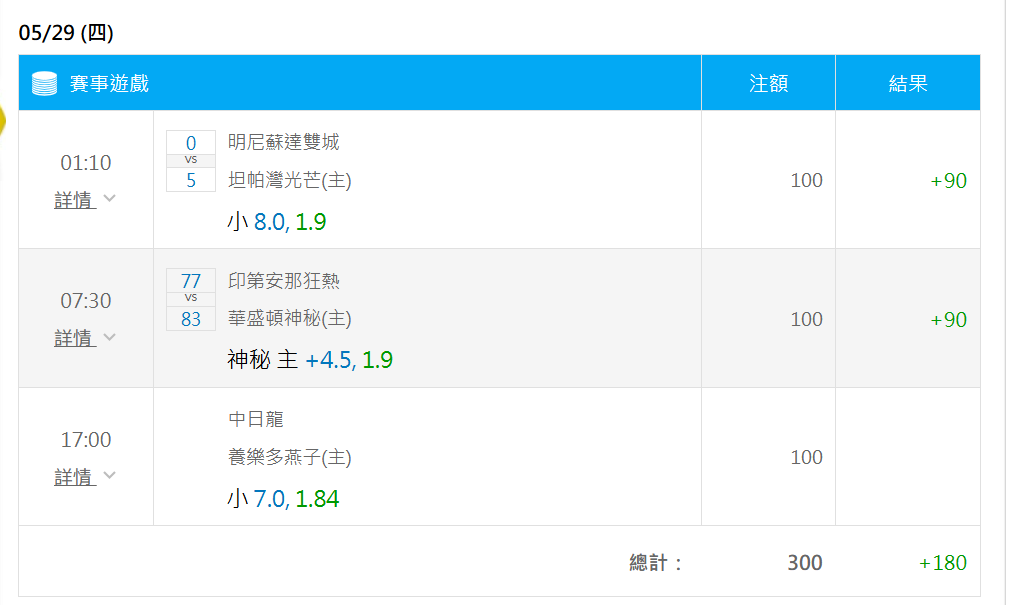This screenshot has height=605, width=1016.
Task: Click stake 100 in 印第安那狂熱 row
Action: coord(806,319)
